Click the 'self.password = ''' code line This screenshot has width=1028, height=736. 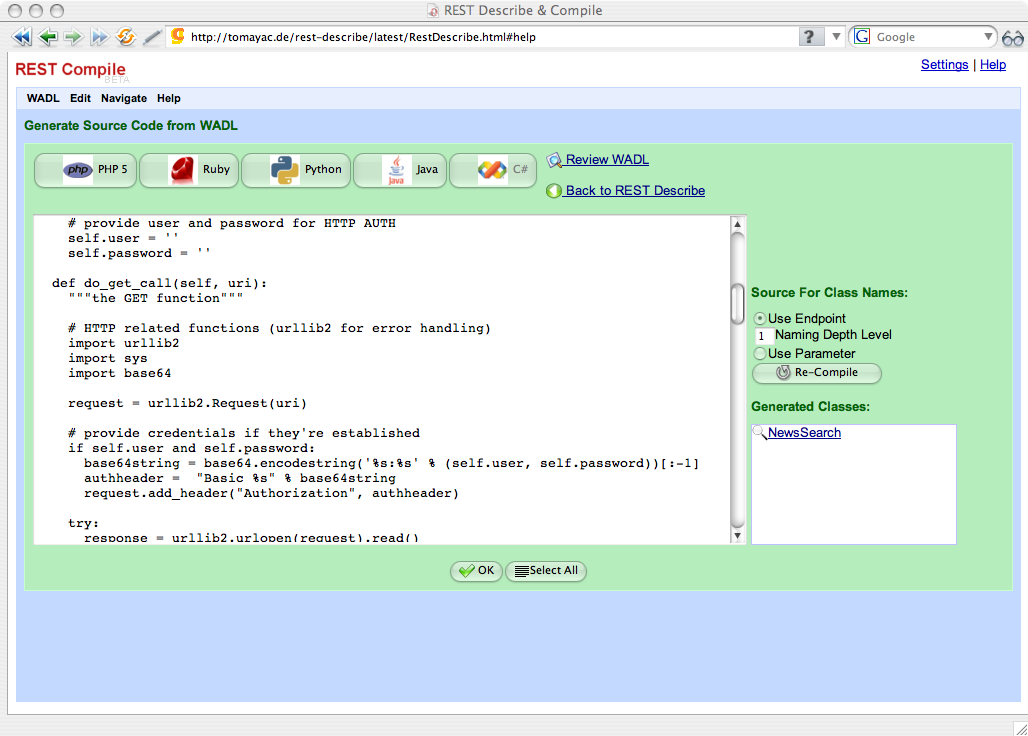(x=139, y=253)
